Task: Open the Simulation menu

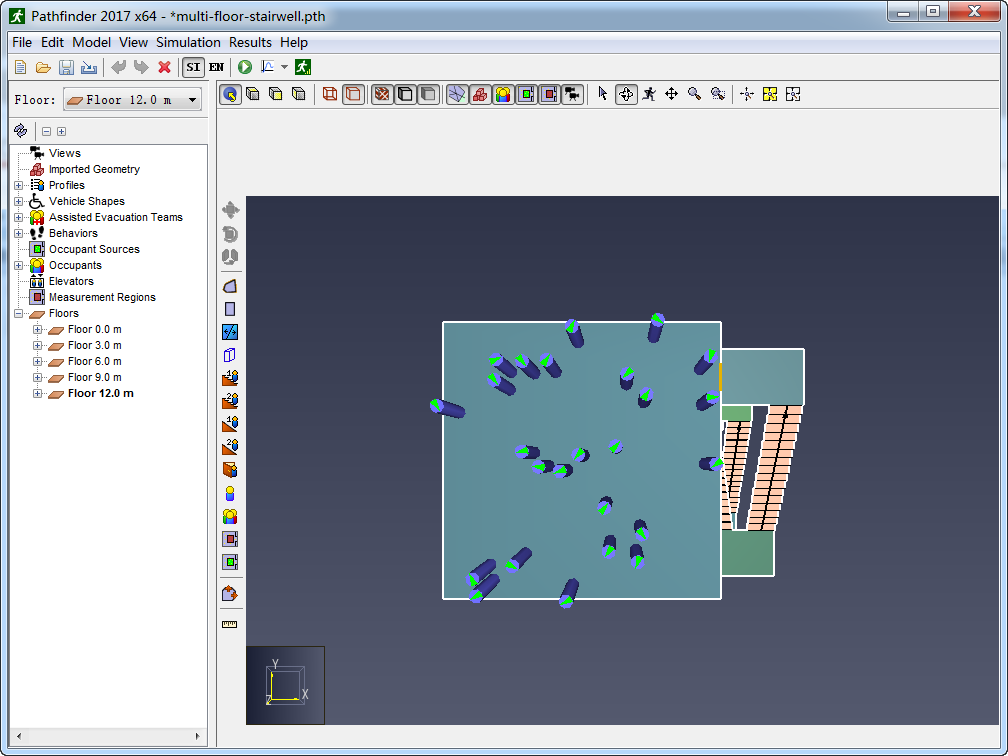Action: pyautogui.click(x=188, y=42)
